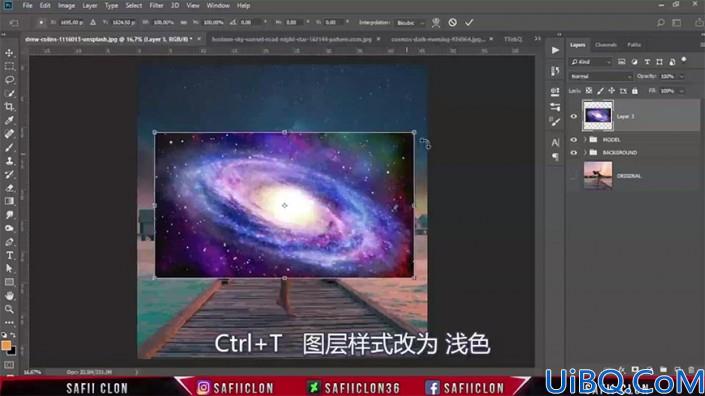Open the History panel icon

(x=555, y=71)
